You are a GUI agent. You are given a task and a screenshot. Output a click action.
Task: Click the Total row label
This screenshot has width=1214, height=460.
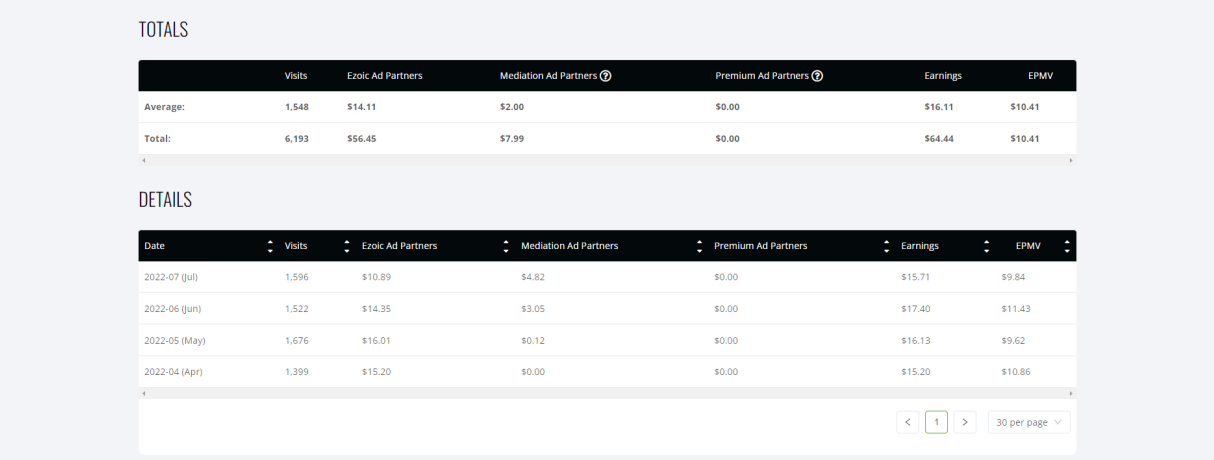point(157,139)
